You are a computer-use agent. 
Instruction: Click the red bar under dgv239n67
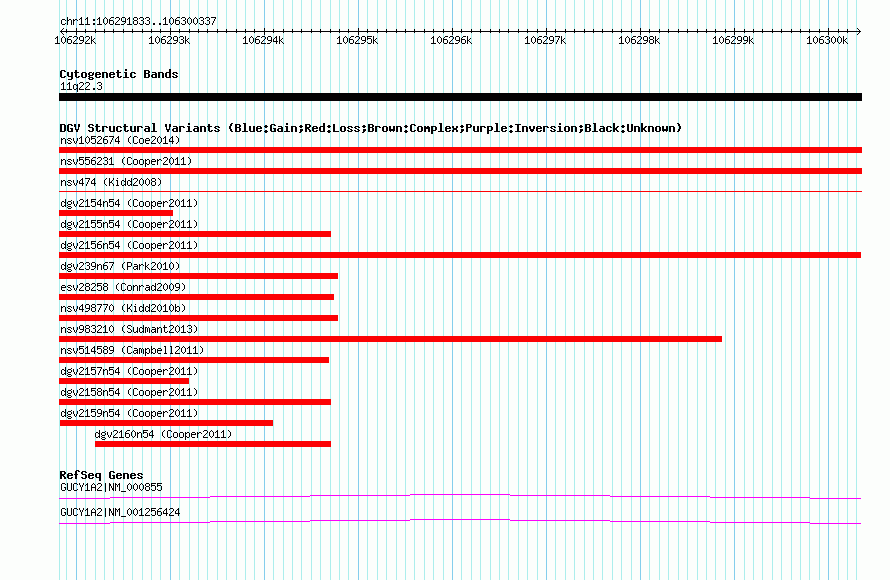[199, 276]
